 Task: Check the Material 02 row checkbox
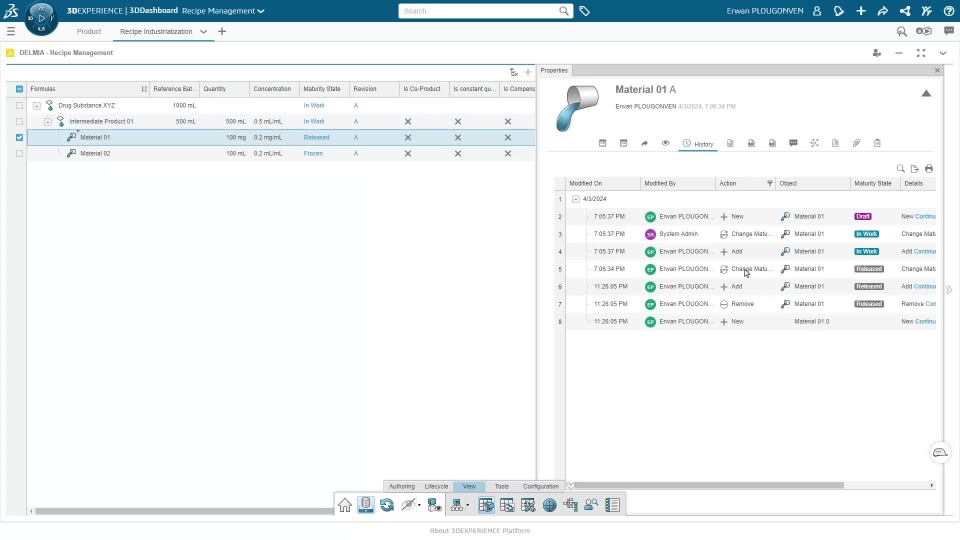click(x=20, y=154)
